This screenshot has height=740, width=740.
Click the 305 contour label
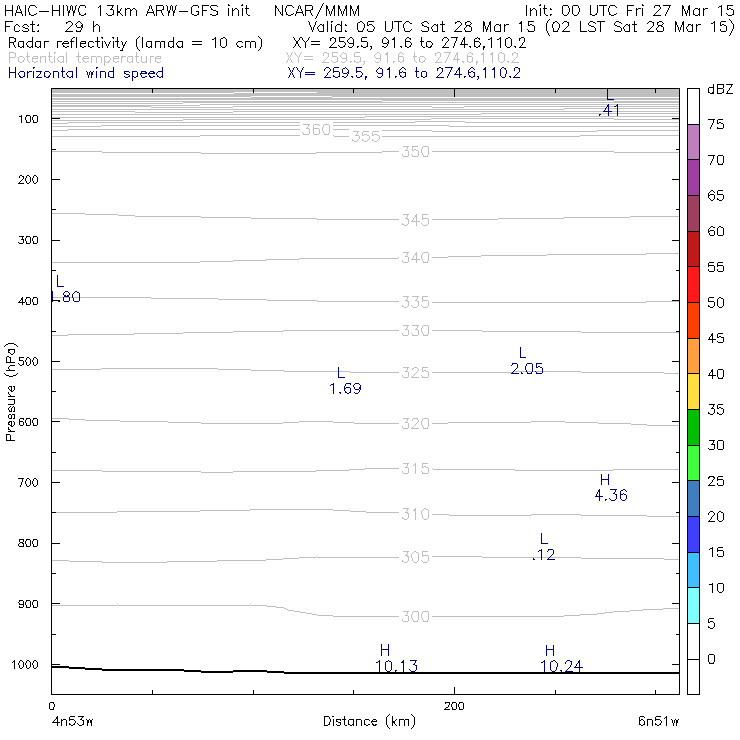click(x=415, y=557)
